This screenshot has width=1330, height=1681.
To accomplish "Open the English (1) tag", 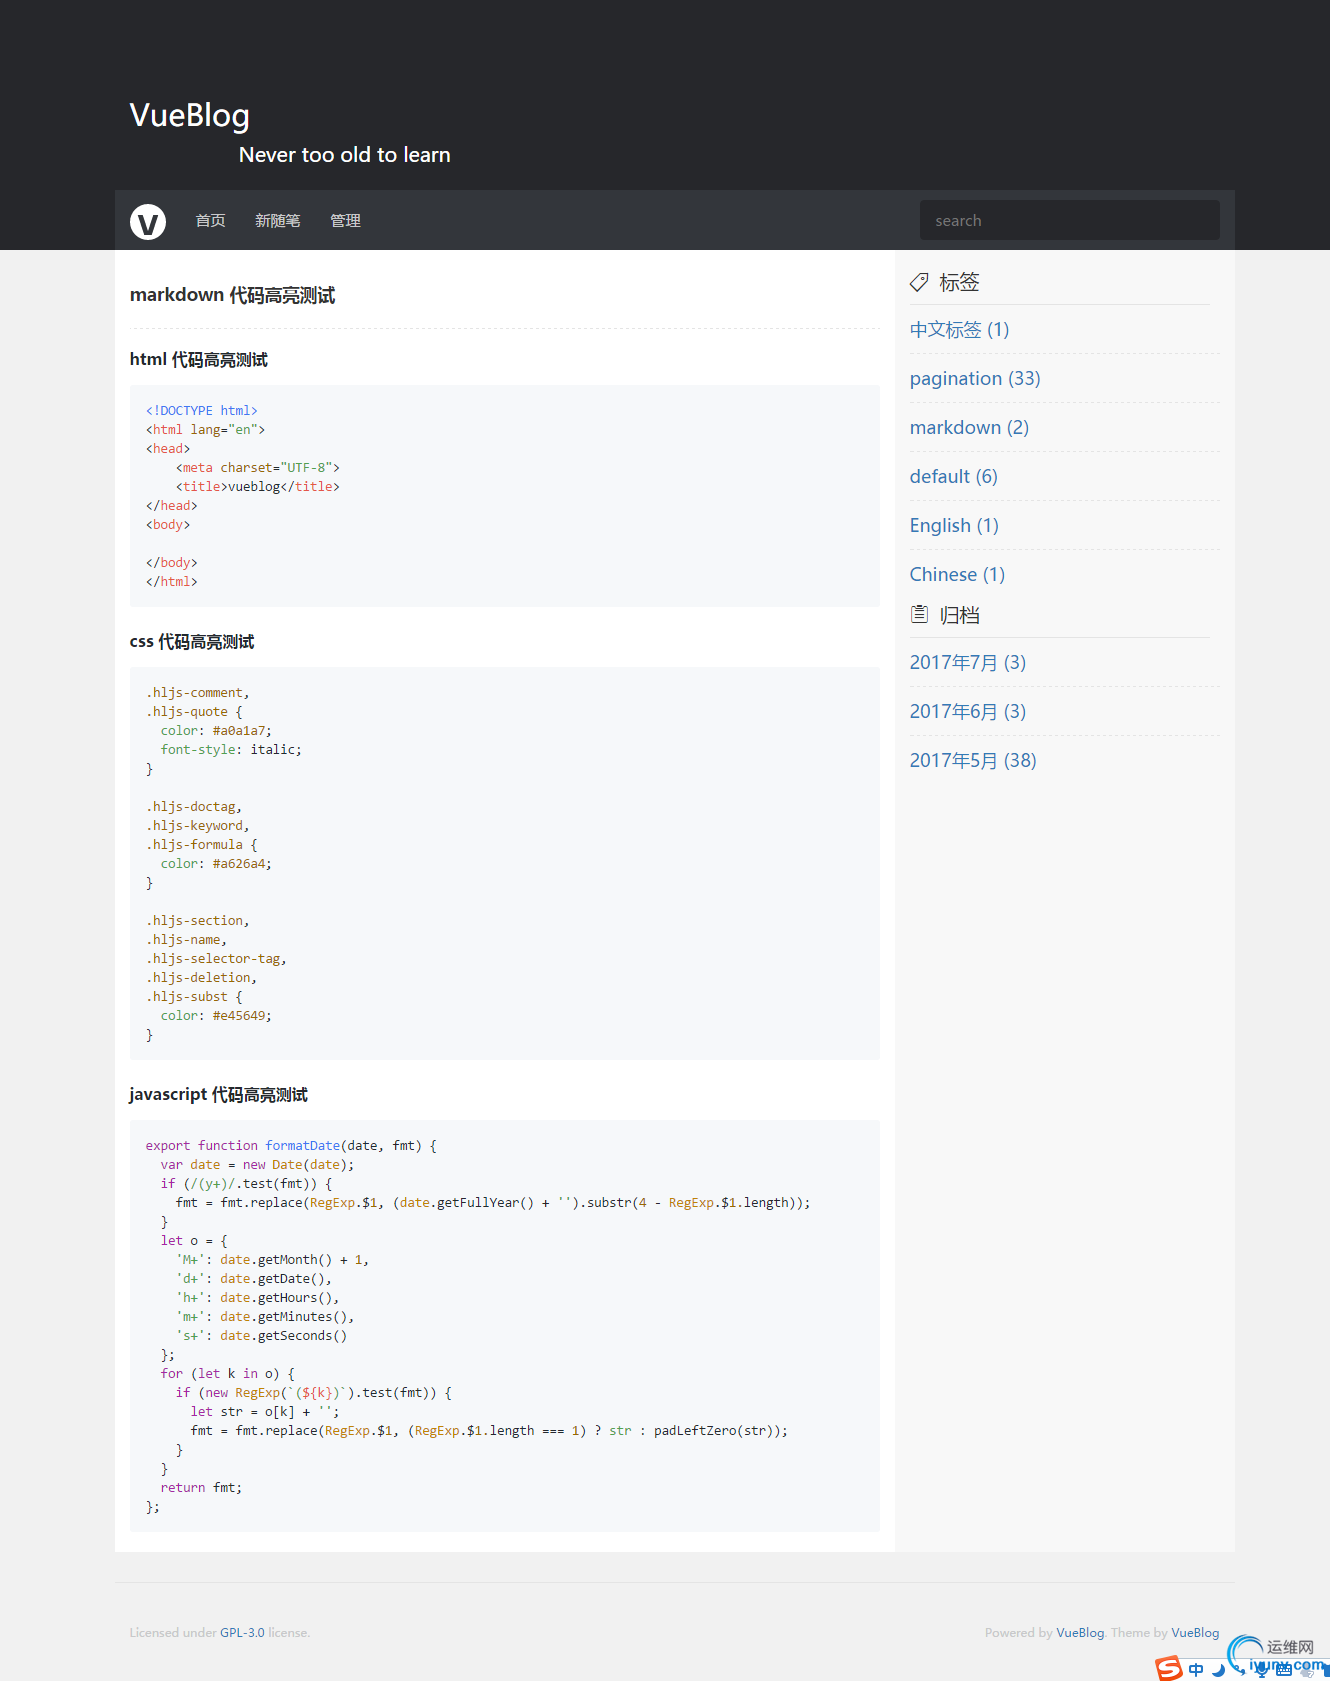I will (954, 525).
